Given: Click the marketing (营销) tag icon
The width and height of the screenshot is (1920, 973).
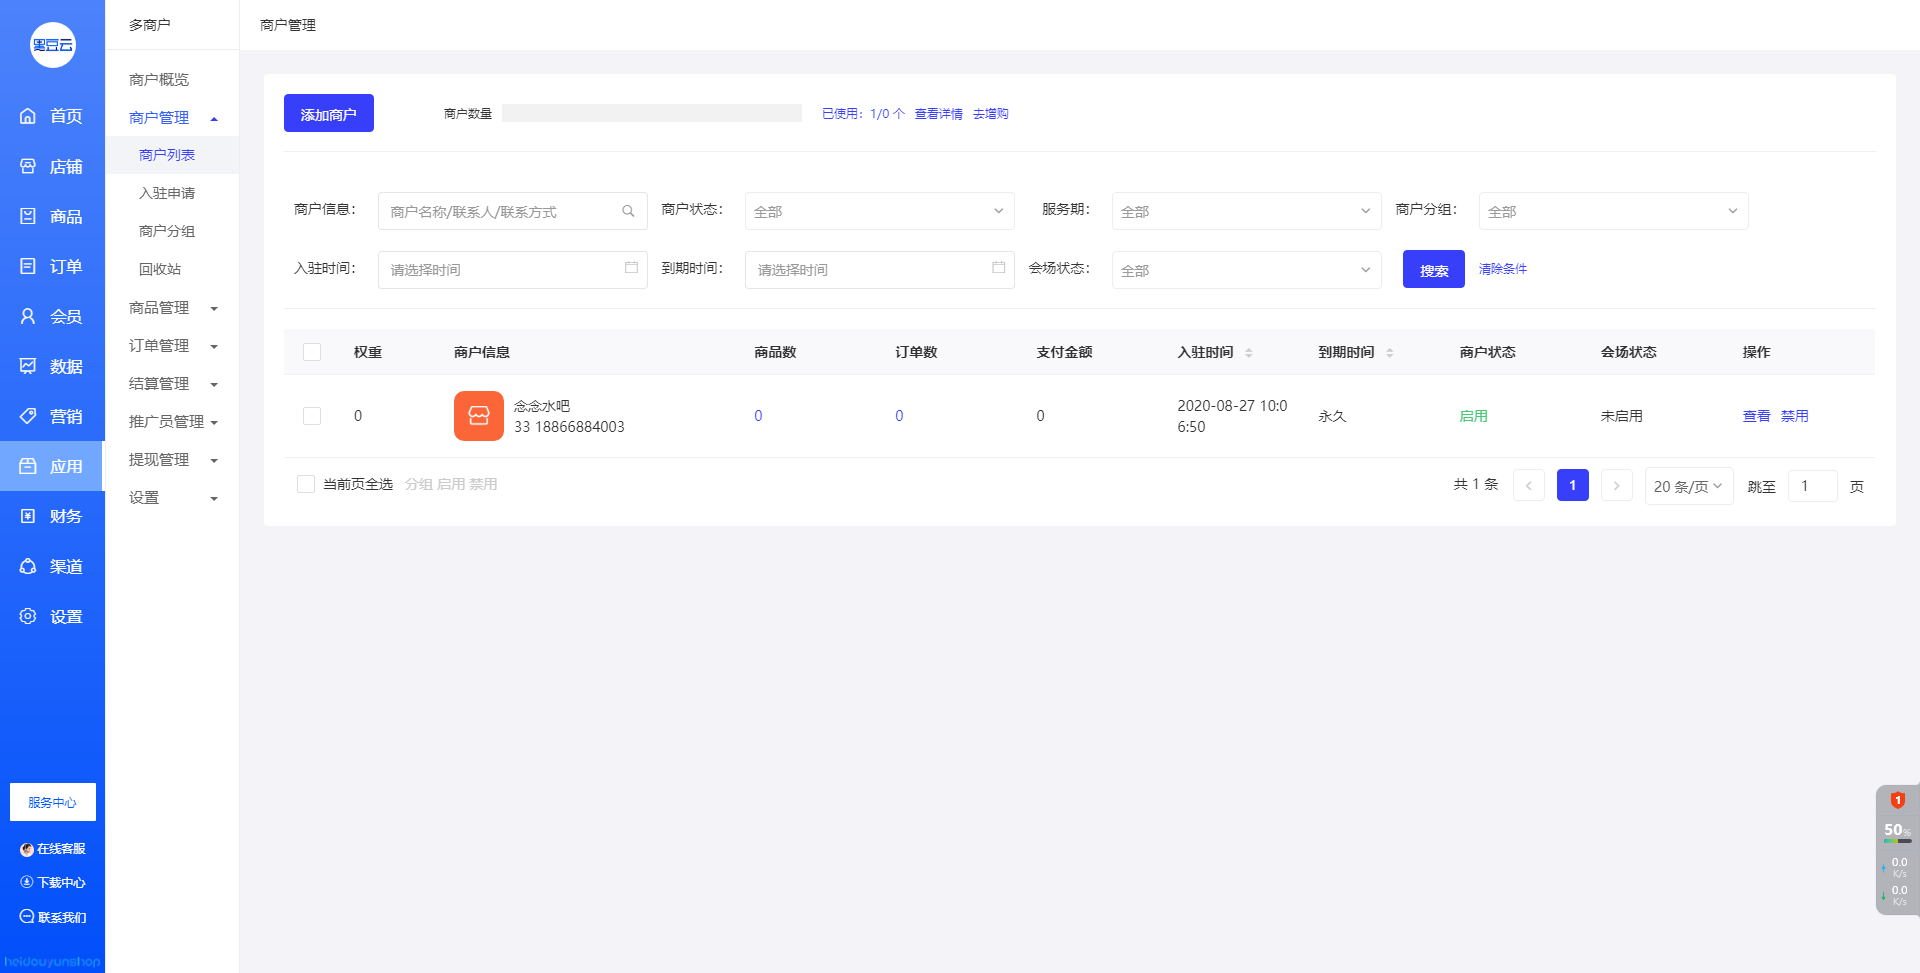Looking at the screenshot, I should 28,416.
